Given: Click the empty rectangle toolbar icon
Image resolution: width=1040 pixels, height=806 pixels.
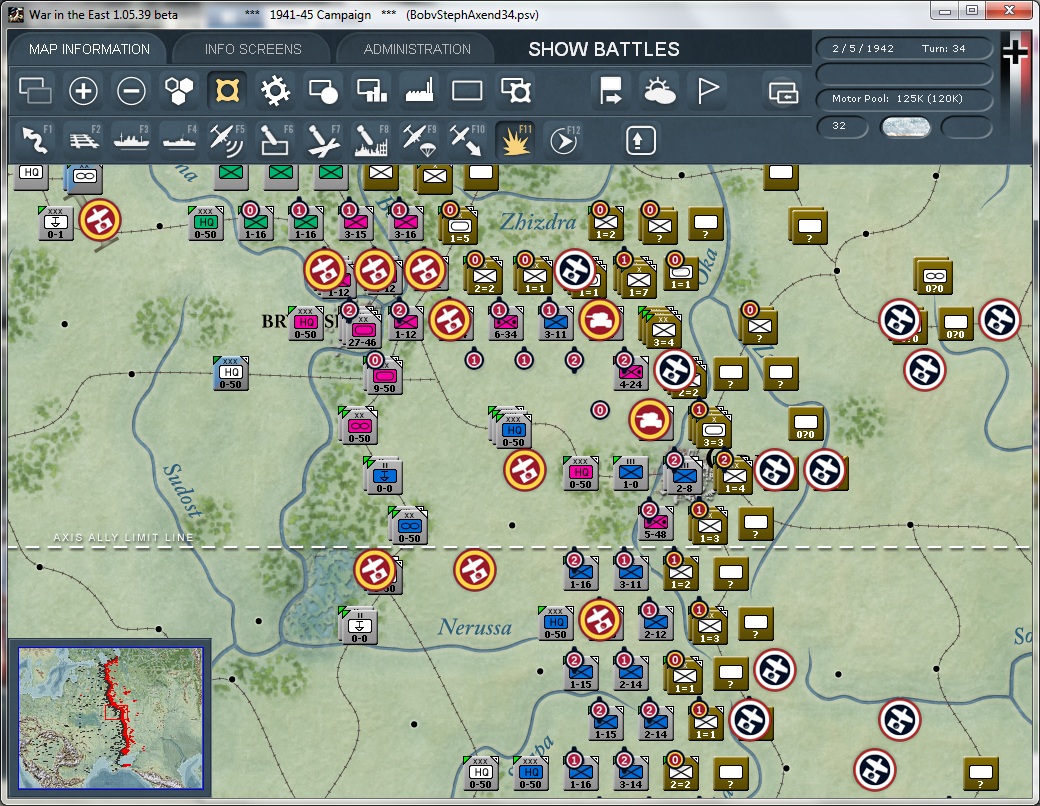Looking at the screenshot, I should click(x=467, y=91).
